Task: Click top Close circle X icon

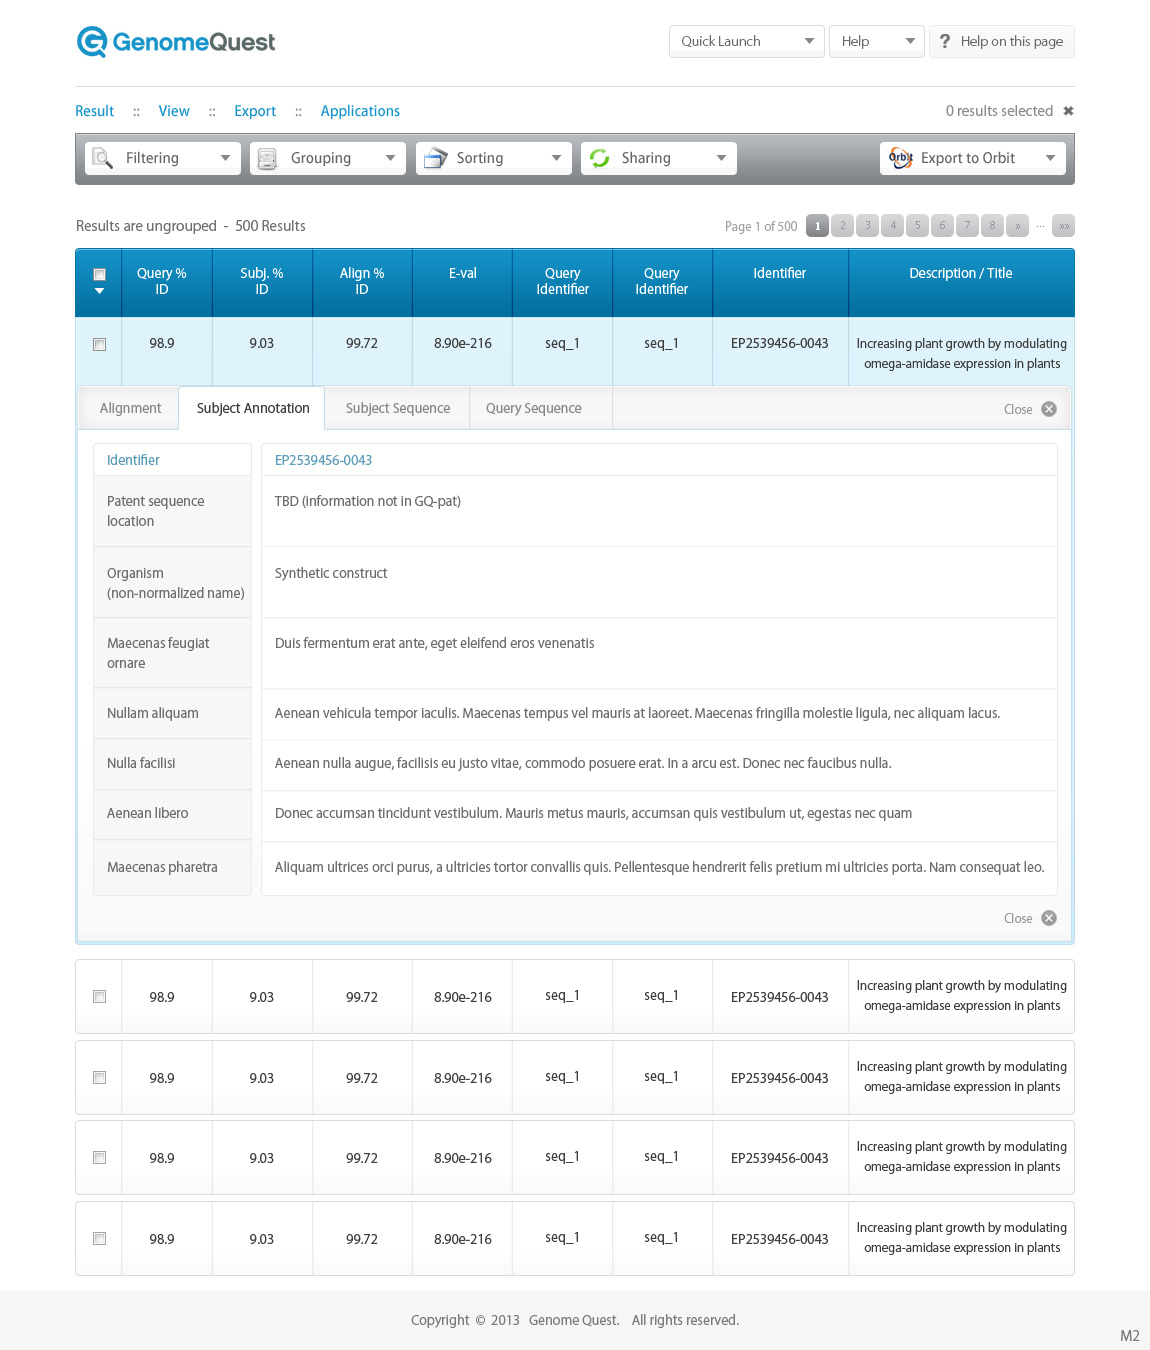Action: click(x=1049, y=409)
